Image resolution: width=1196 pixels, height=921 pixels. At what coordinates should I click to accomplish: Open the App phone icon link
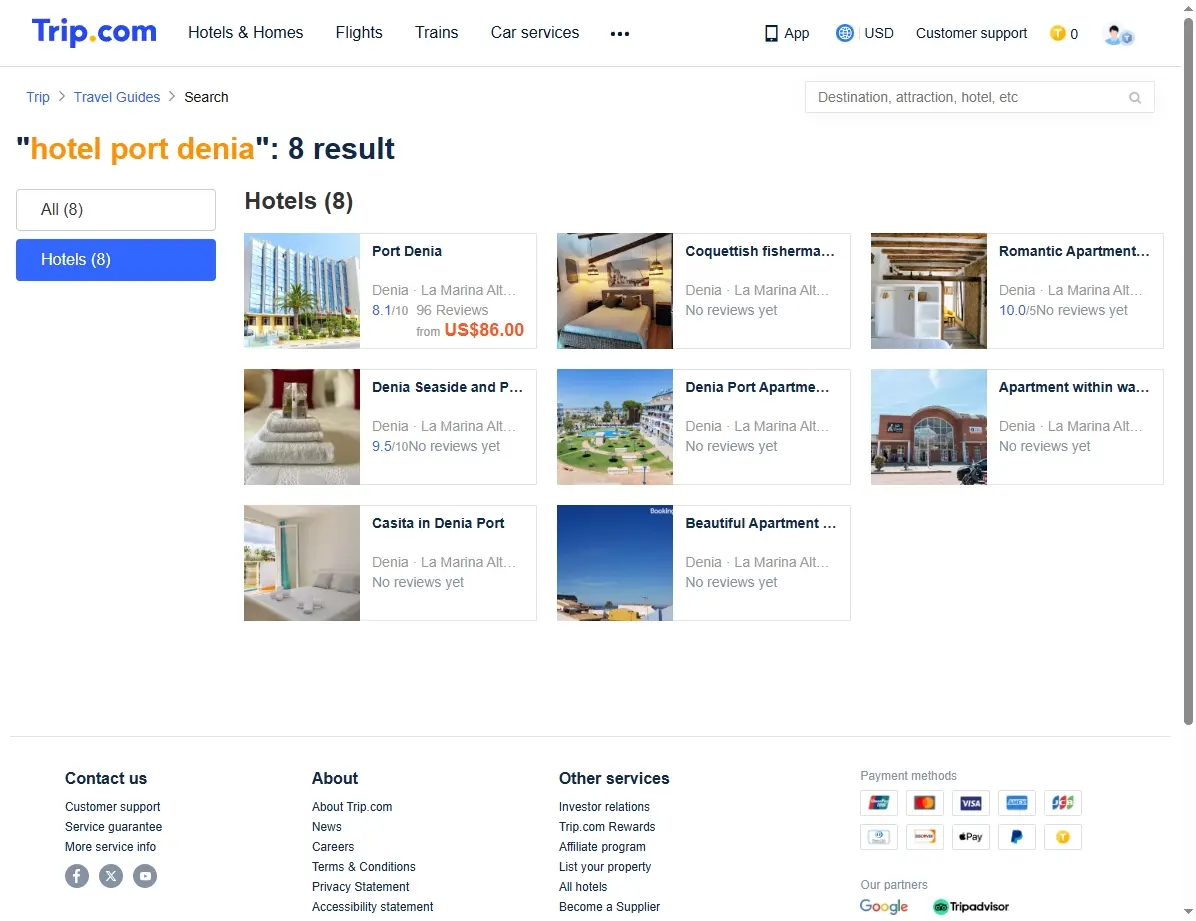[771, 34]
